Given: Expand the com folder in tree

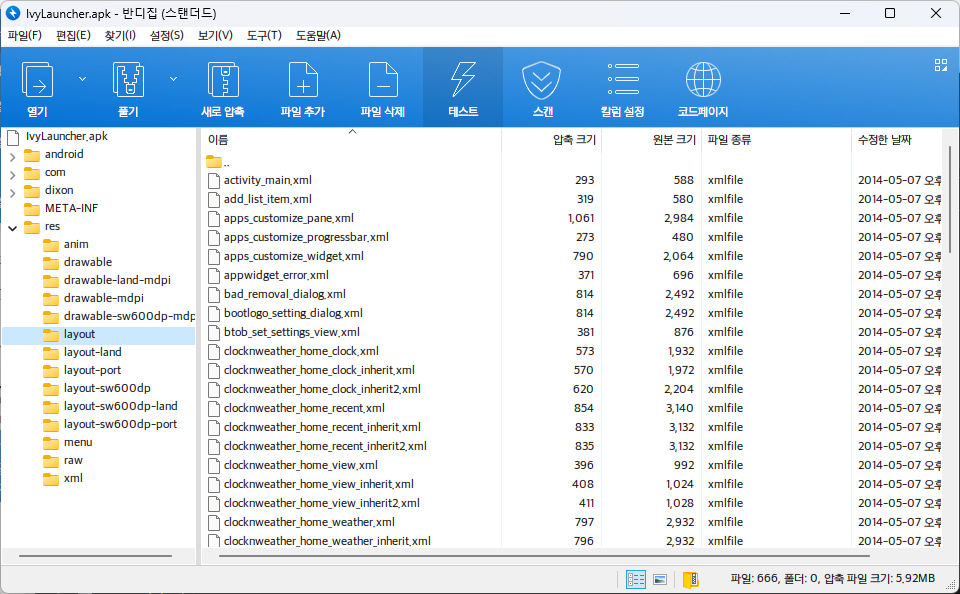Looking at the screenshot, I should point(12,175).
